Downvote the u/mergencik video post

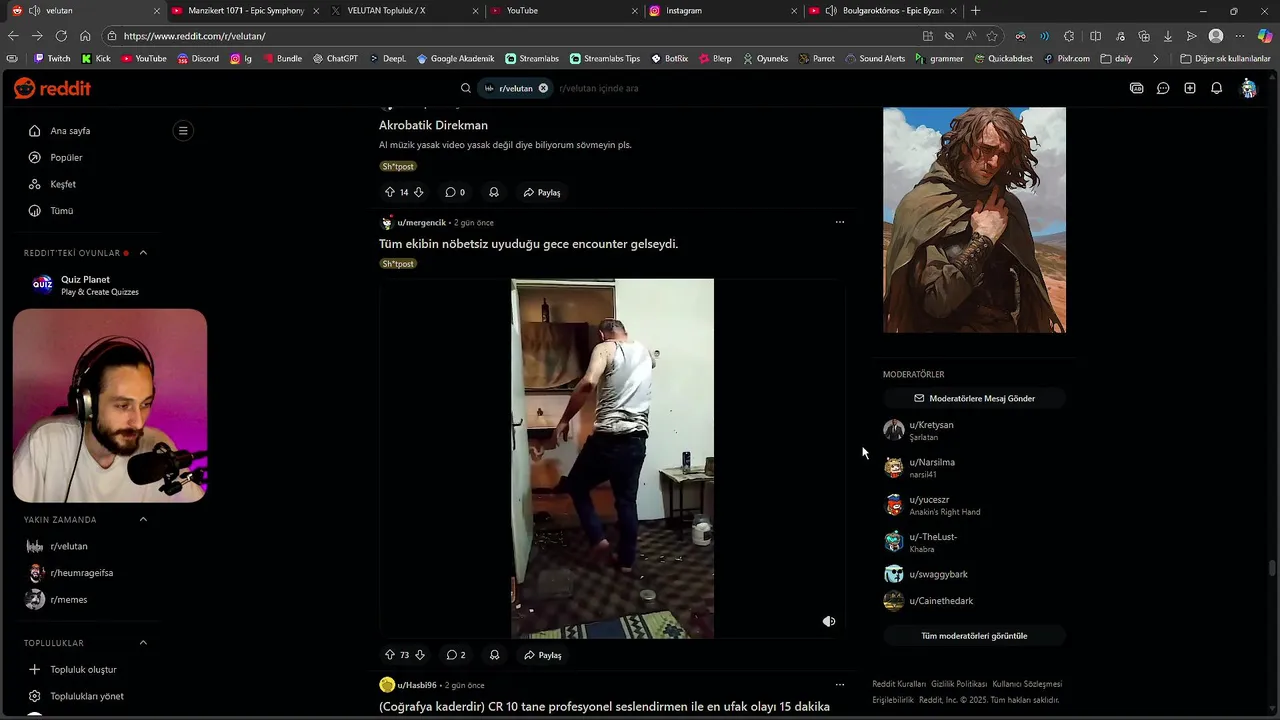click(x=420, y=655)
